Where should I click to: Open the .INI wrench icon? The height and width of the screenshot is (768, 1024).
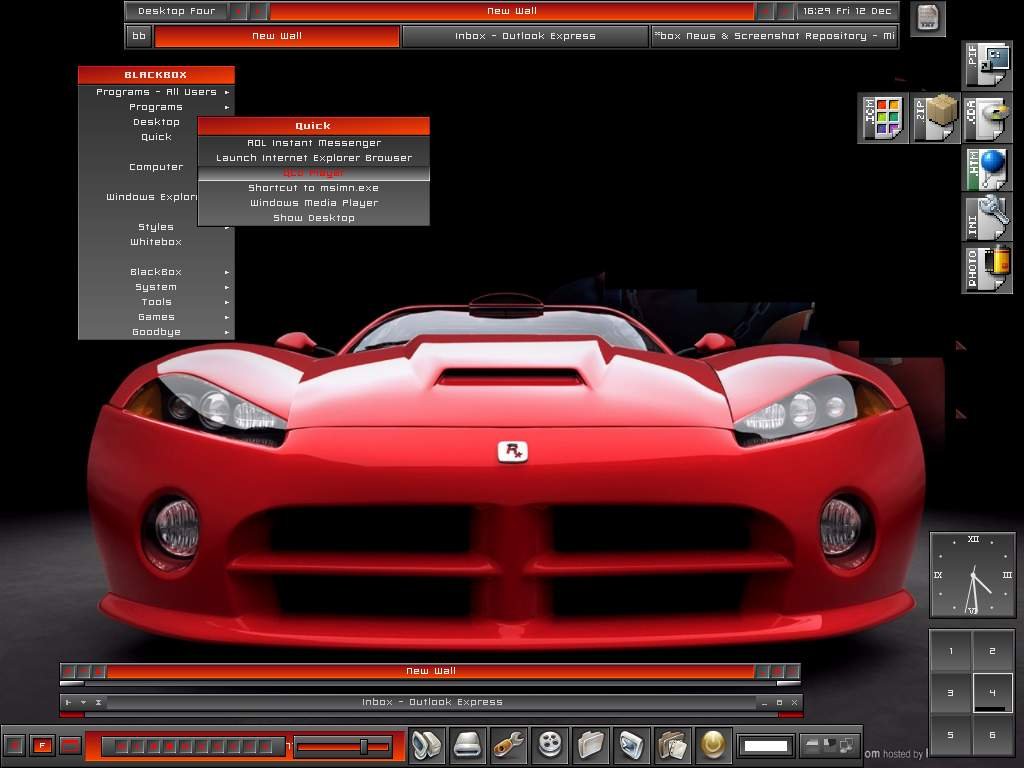pyautogui.click(x=987, y=218)
